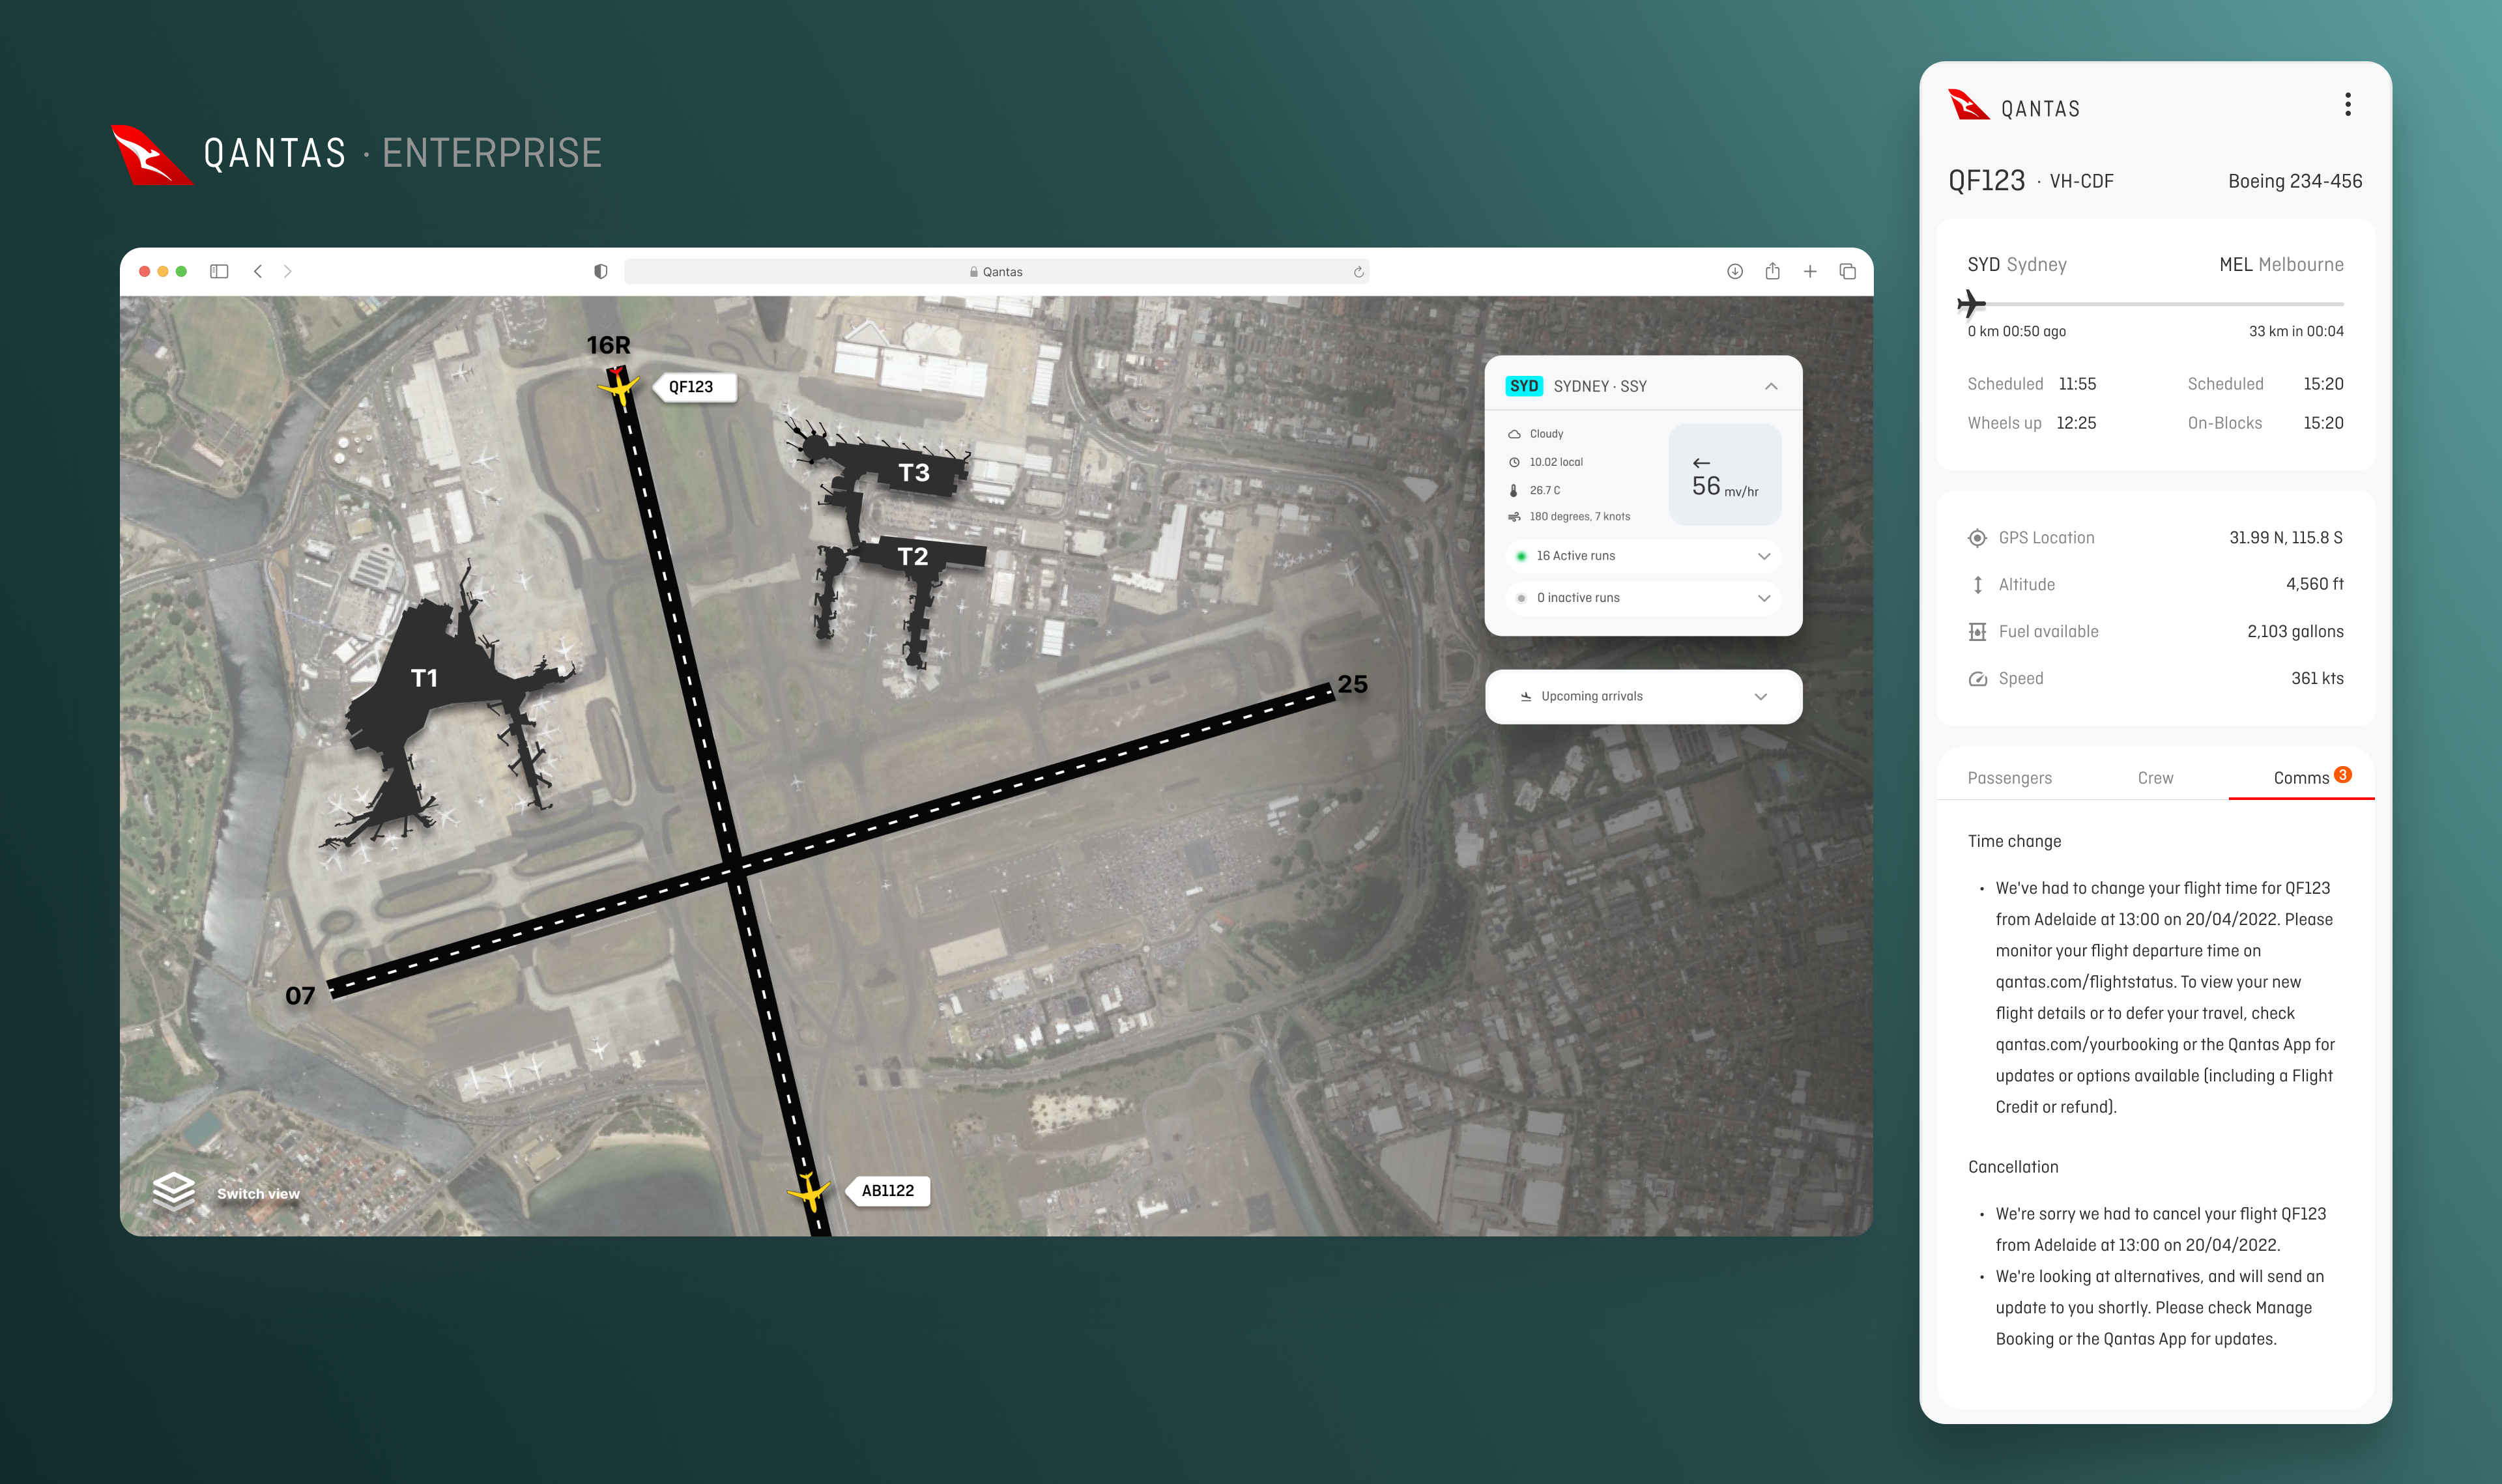The height and width of the screenshot is (1484, 2502).
Task: Click the thermometer icon beside 26.7 C
Action: [1514, 490]
